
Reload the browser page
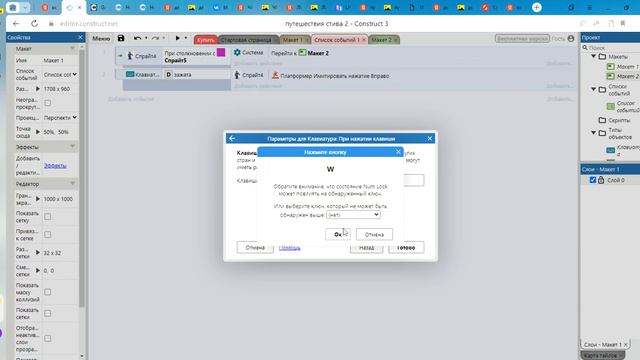34,24
